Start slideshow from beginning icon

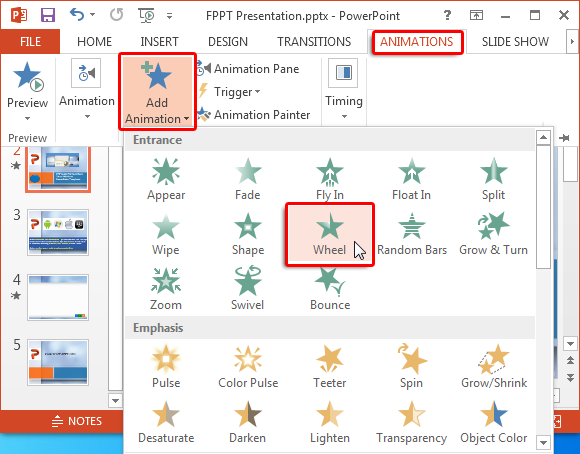coord(146,15)
